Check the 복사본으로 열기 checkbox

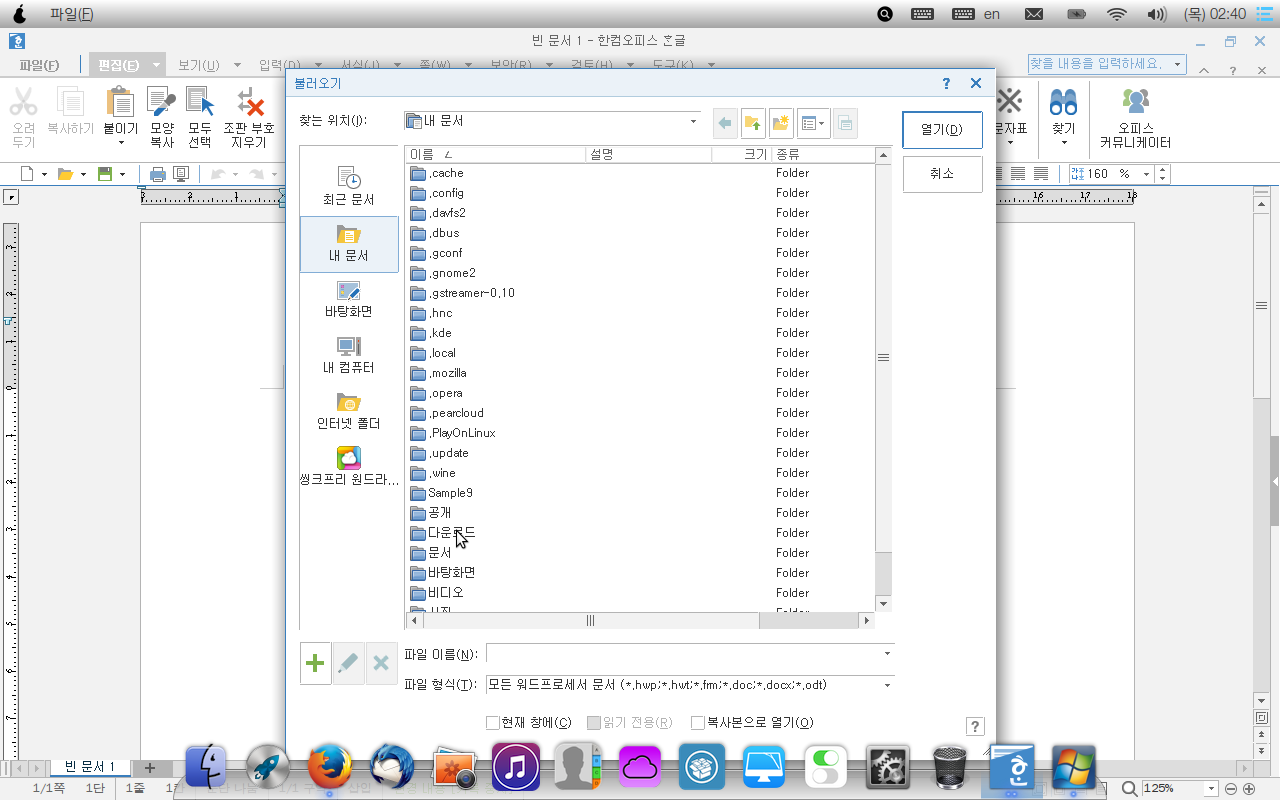698,723
